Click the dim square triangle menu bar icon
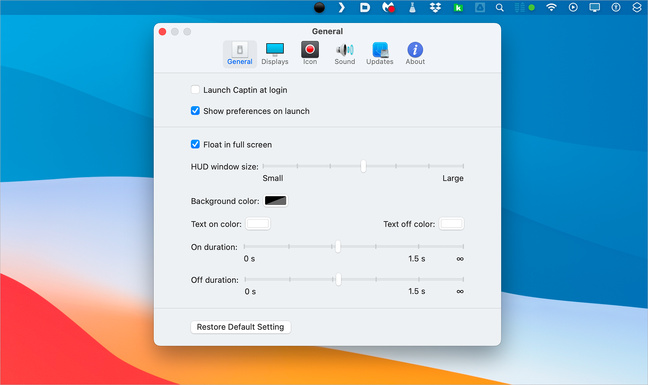Image resolution: width=648 pixels, height=385 pixels. pos(480,7)
